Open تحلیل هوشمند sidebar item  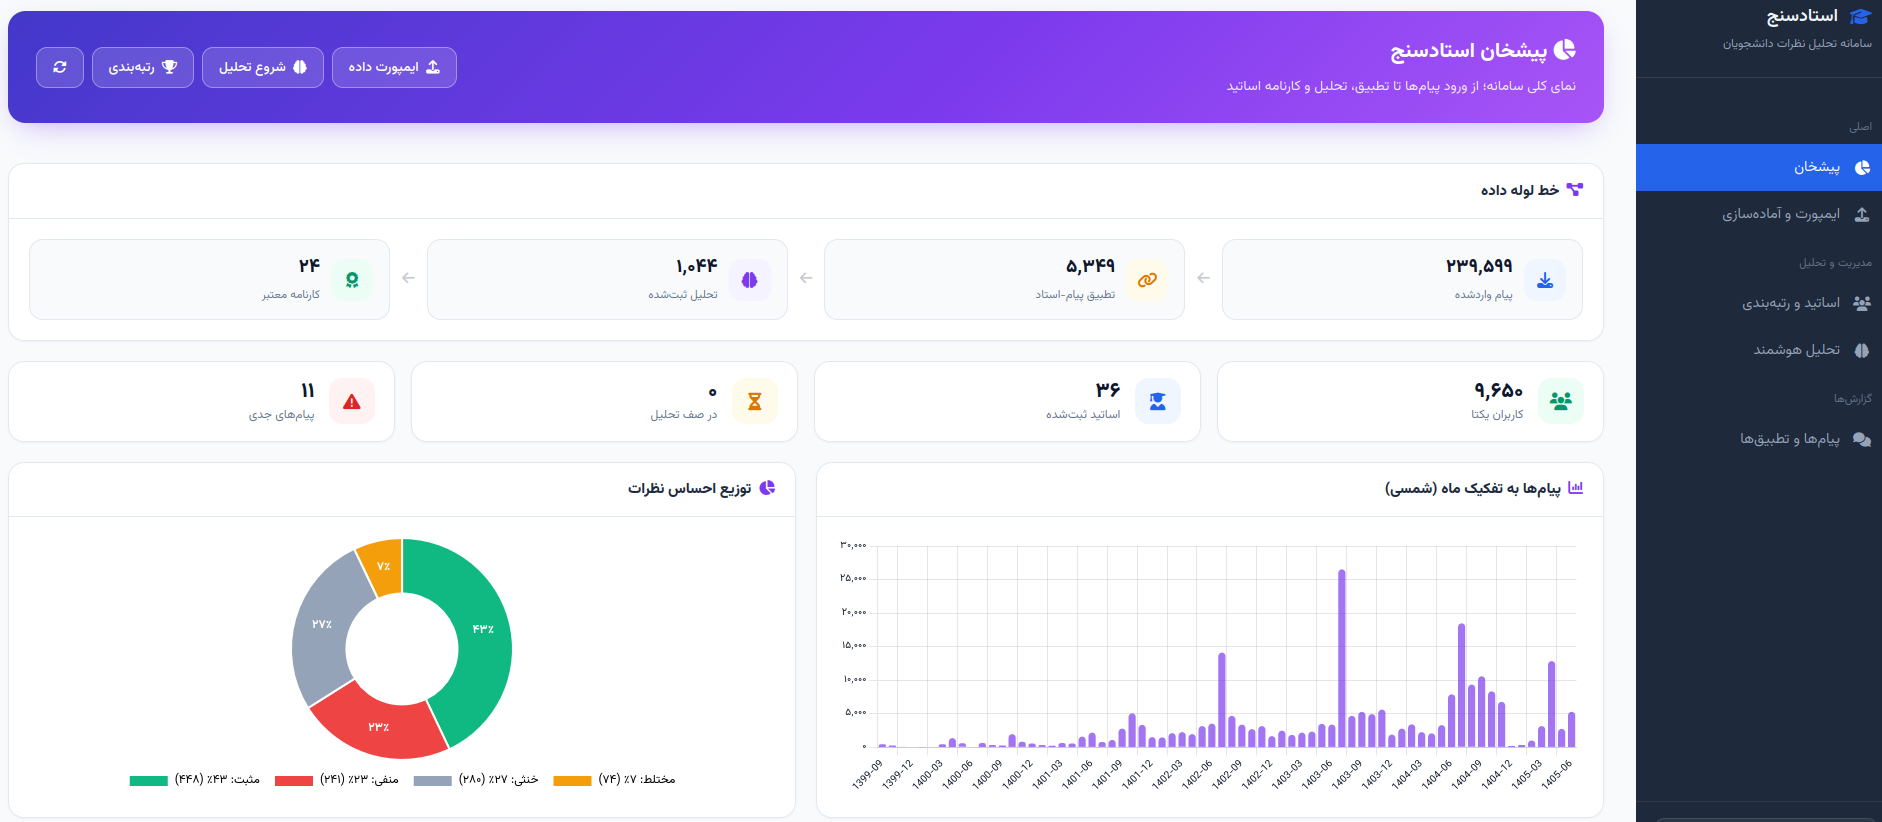coord(1759,350)
